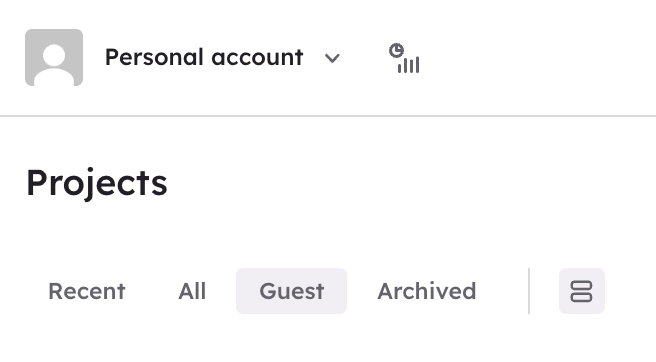
Task: Click the Projects heading
Action: click(x=97, y=183)
